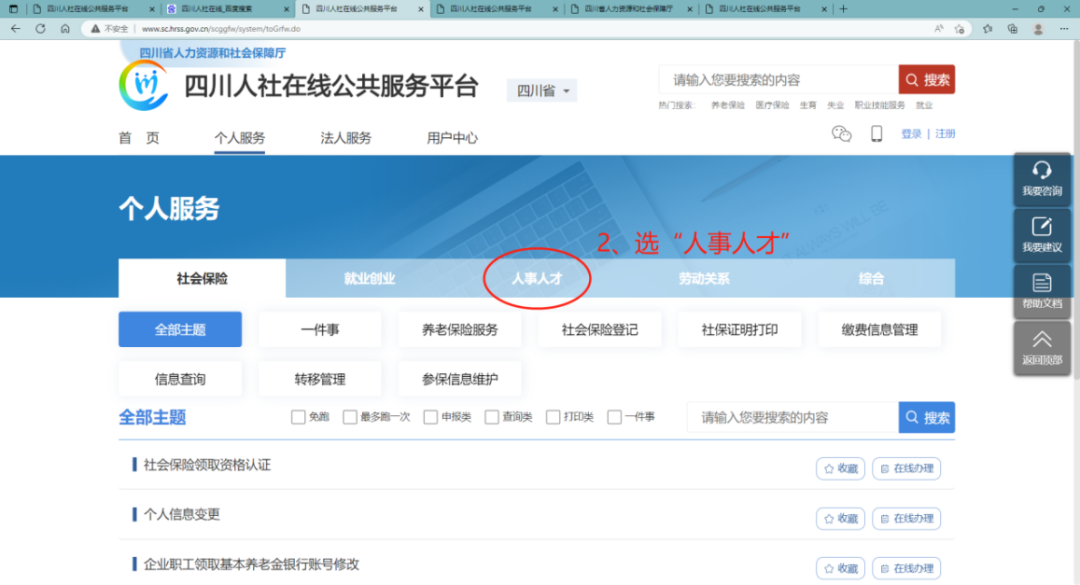Enable the 免跑 filter checkbox
Viewport: 1080px width, 585px height.
click(298, 417)
